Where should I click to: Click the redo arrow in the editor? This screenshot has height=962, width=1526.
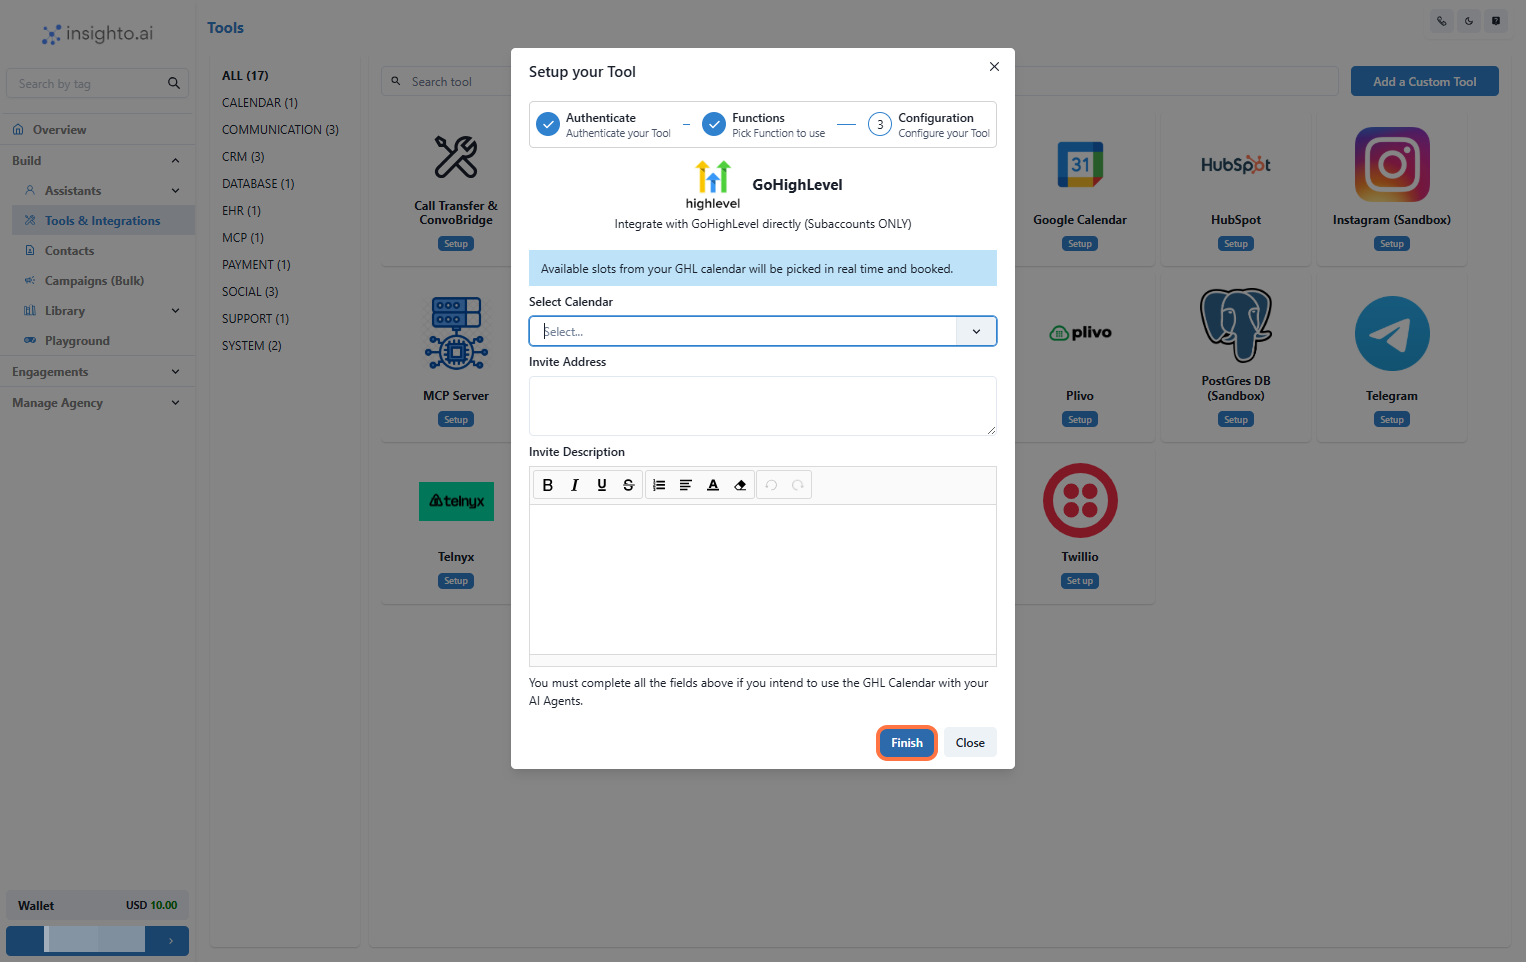798,485
